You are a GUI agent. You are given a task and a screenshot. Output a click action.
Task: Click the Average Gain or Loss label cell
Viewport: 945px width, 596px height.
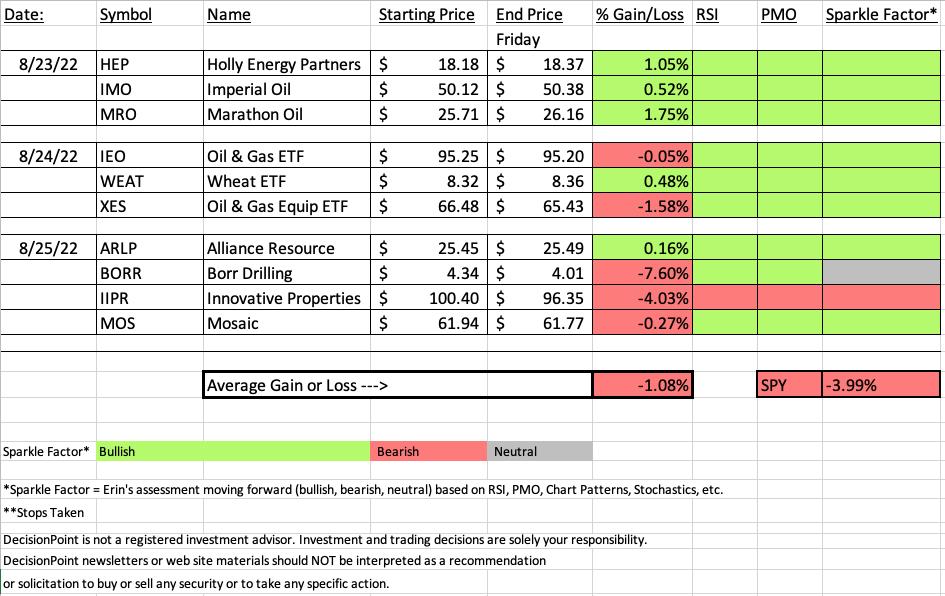pos(398,385)
